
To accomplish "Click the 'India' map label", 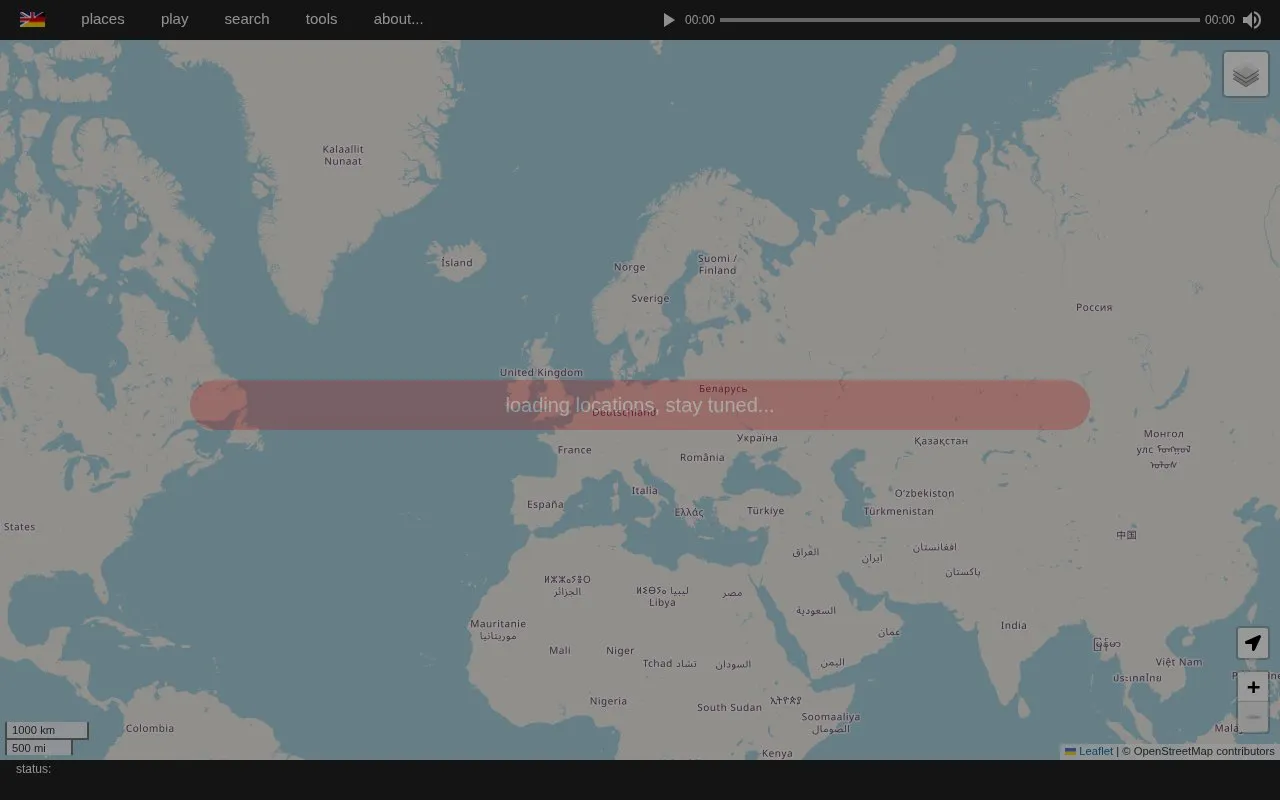I will point(1014,625).
